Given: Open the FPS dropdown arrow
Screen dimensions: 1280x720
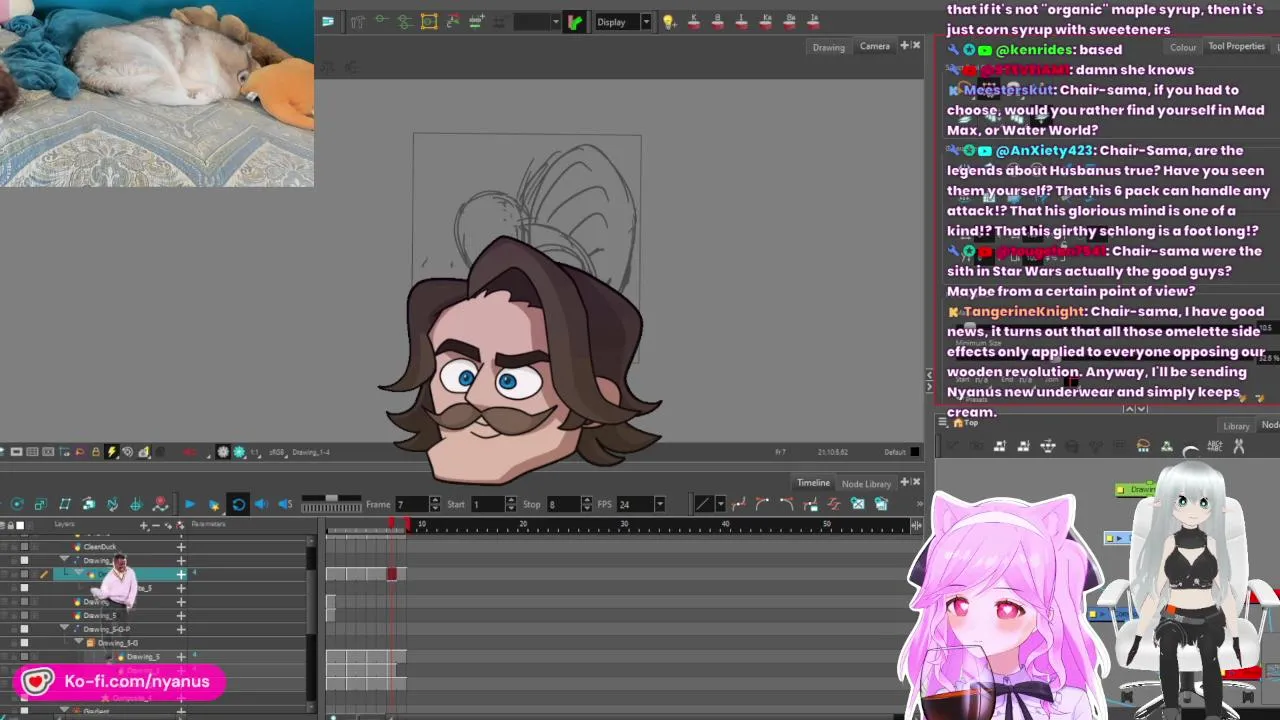Looking at the screenshot, I should coord(659,504).
